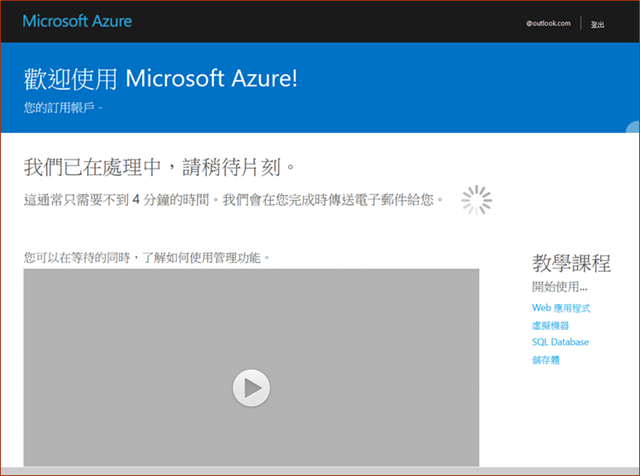Click the 開始使用... text

tap(560, 287)
